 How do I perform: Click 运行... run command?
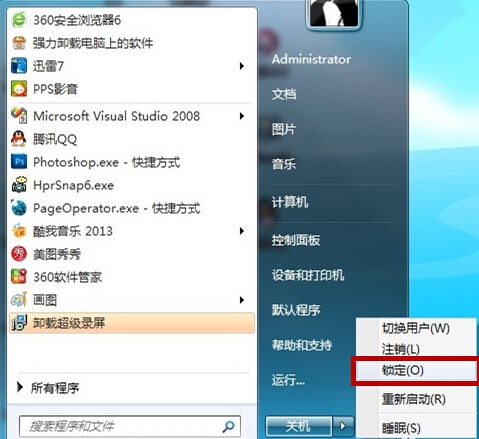(288, 380)
